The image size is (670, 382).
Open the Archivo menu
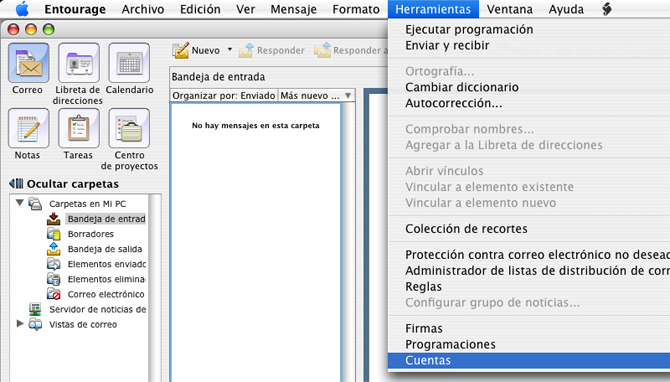tap(143, 9)
